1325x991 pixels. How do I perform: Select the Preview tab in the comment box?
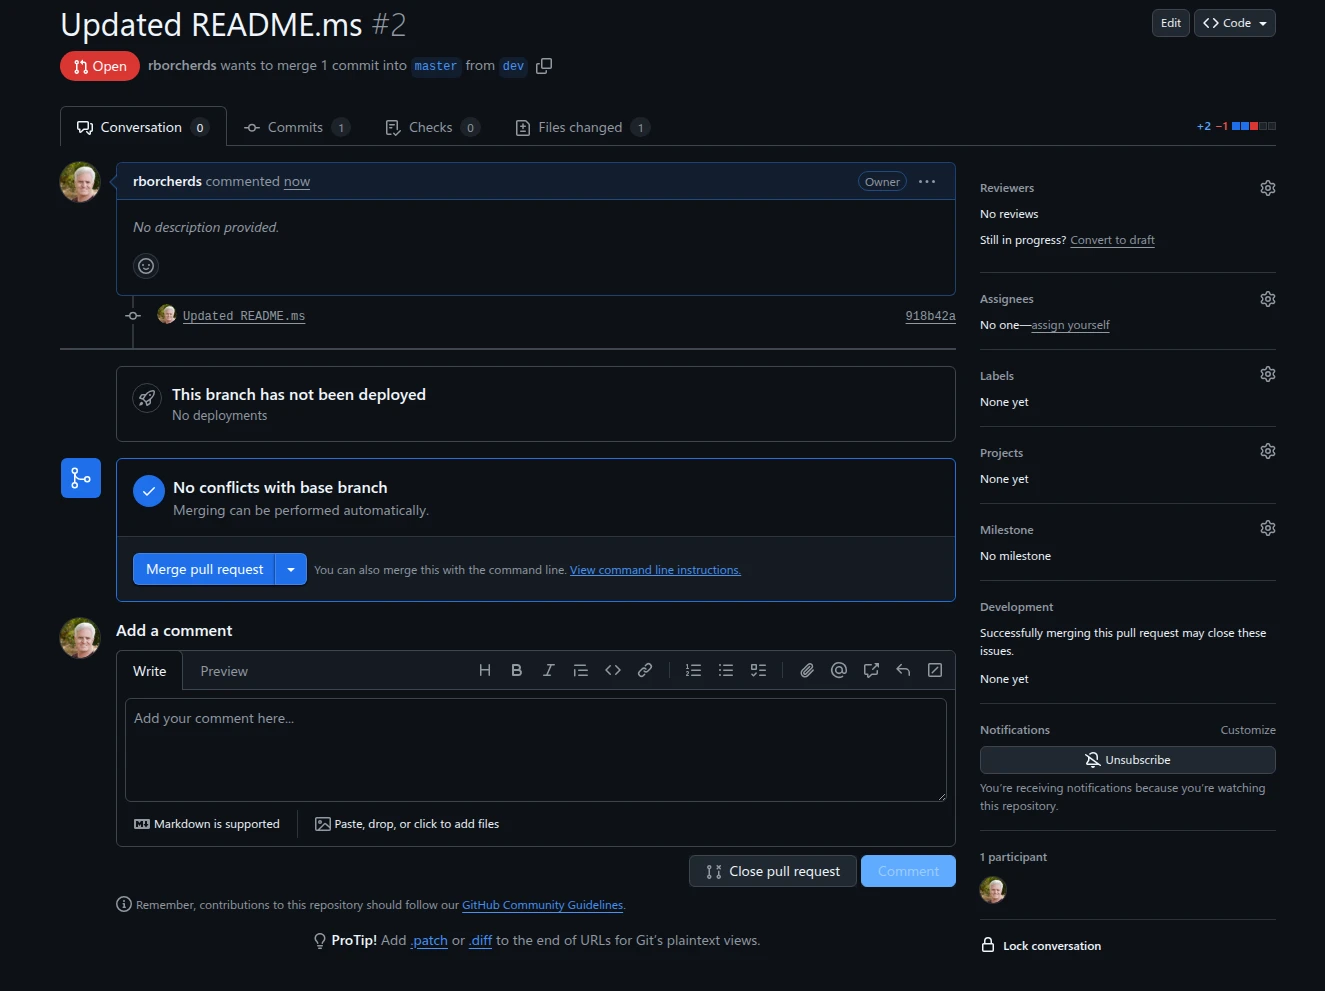click(224, 671)
